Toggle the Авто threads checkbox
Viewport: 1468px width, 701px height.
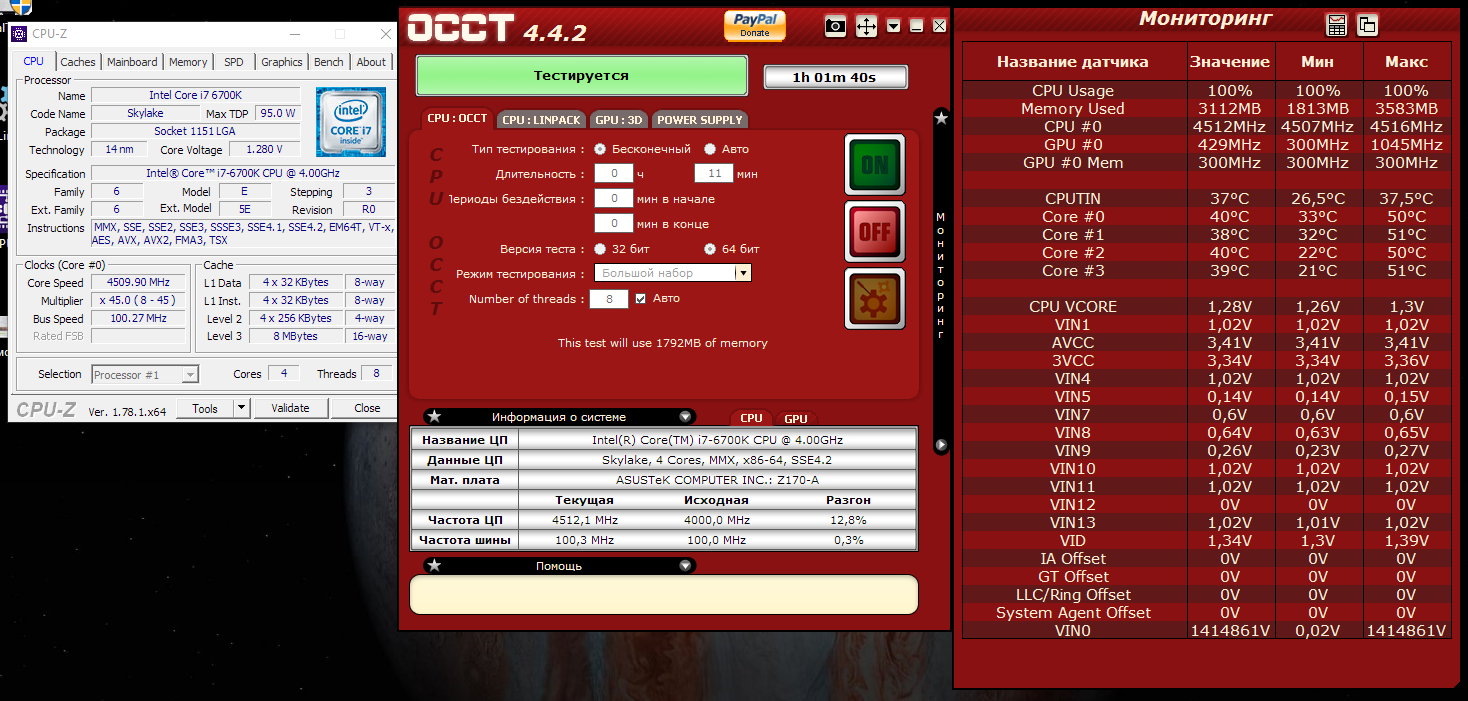pos(640,298)
